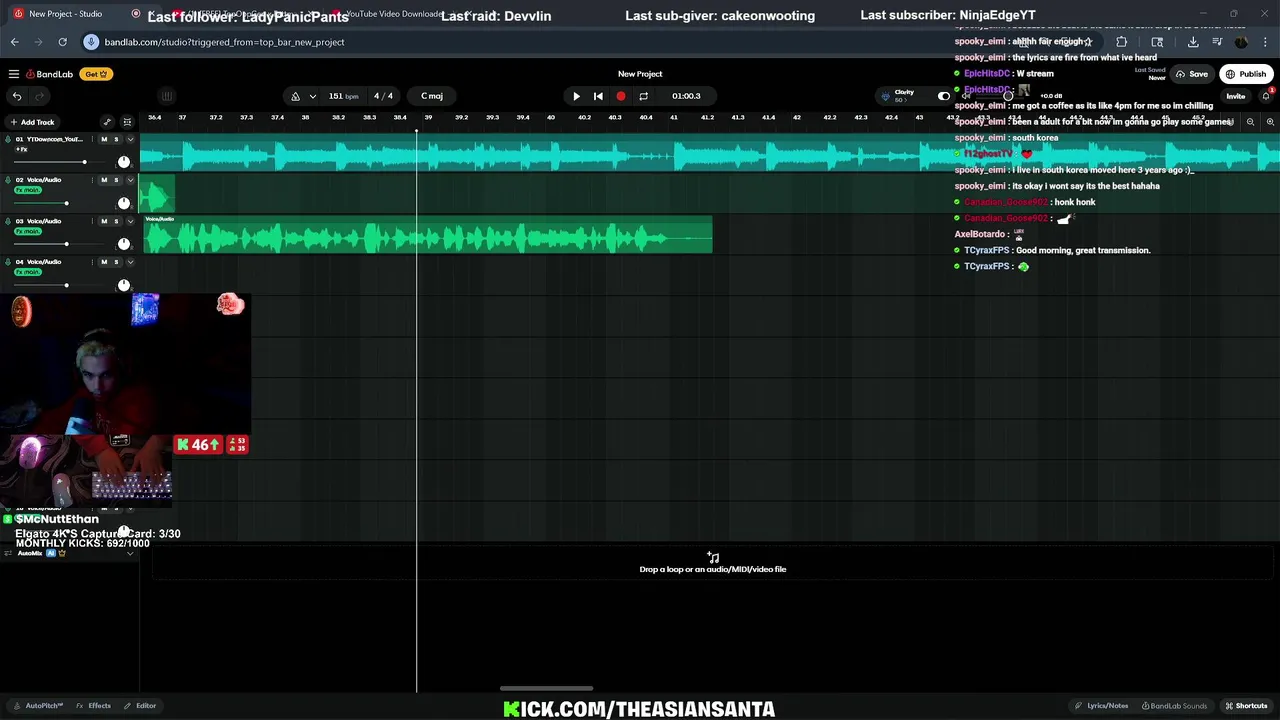
Task: Open BandLab Sounds browser
Action: coord(1175,706)
